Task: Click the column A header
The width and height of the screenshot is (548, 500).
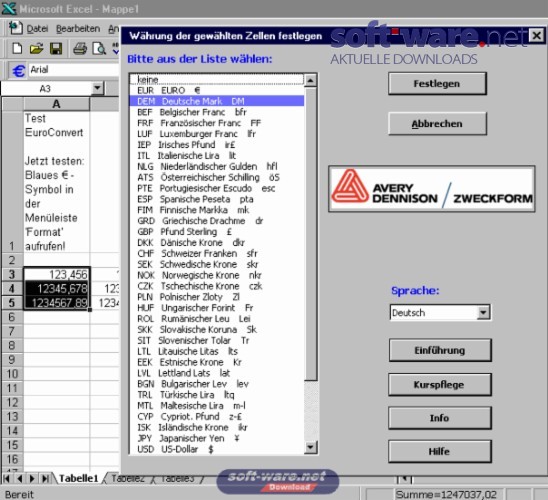Action: click(56, 104)
